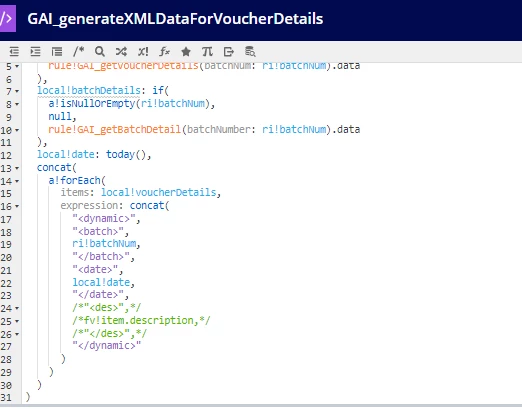Collapse the expression concat at line 16
Image resolution: width=522 pixels, height=416 pixels.
[17, 207]
